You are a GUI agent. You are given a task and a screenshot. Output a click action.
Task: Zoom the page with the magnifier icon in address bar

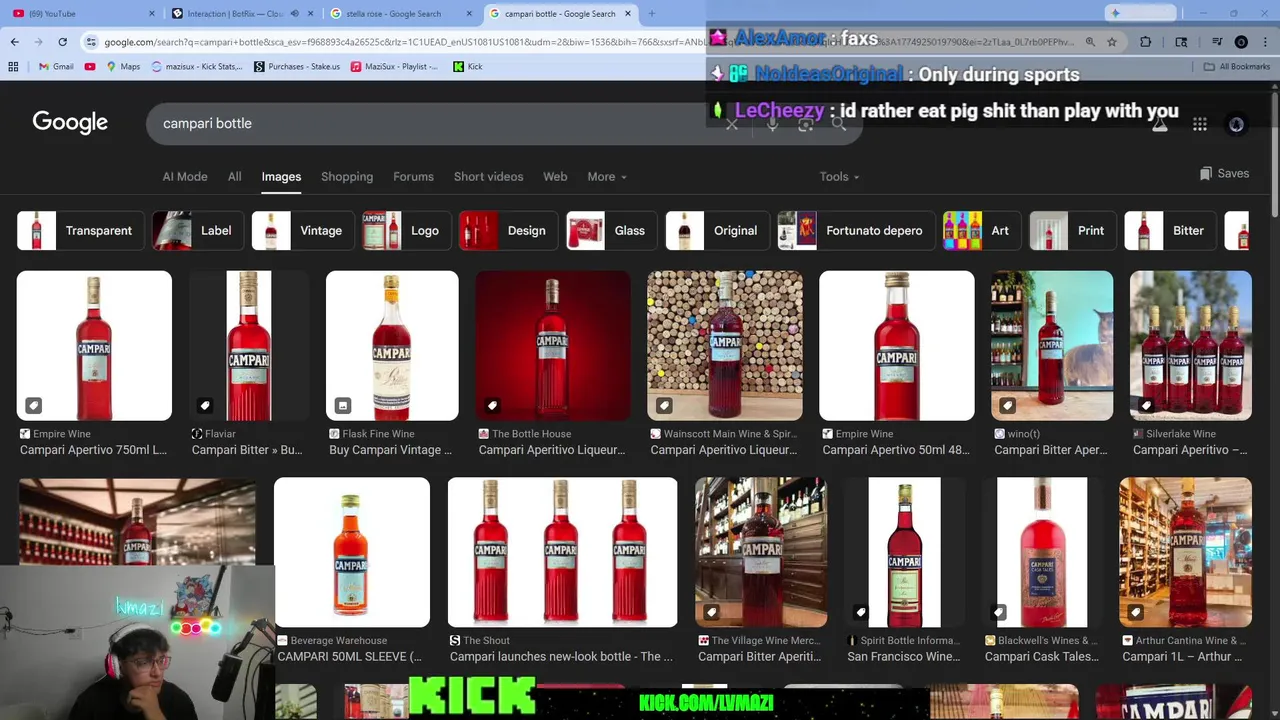pos(1090,42)
